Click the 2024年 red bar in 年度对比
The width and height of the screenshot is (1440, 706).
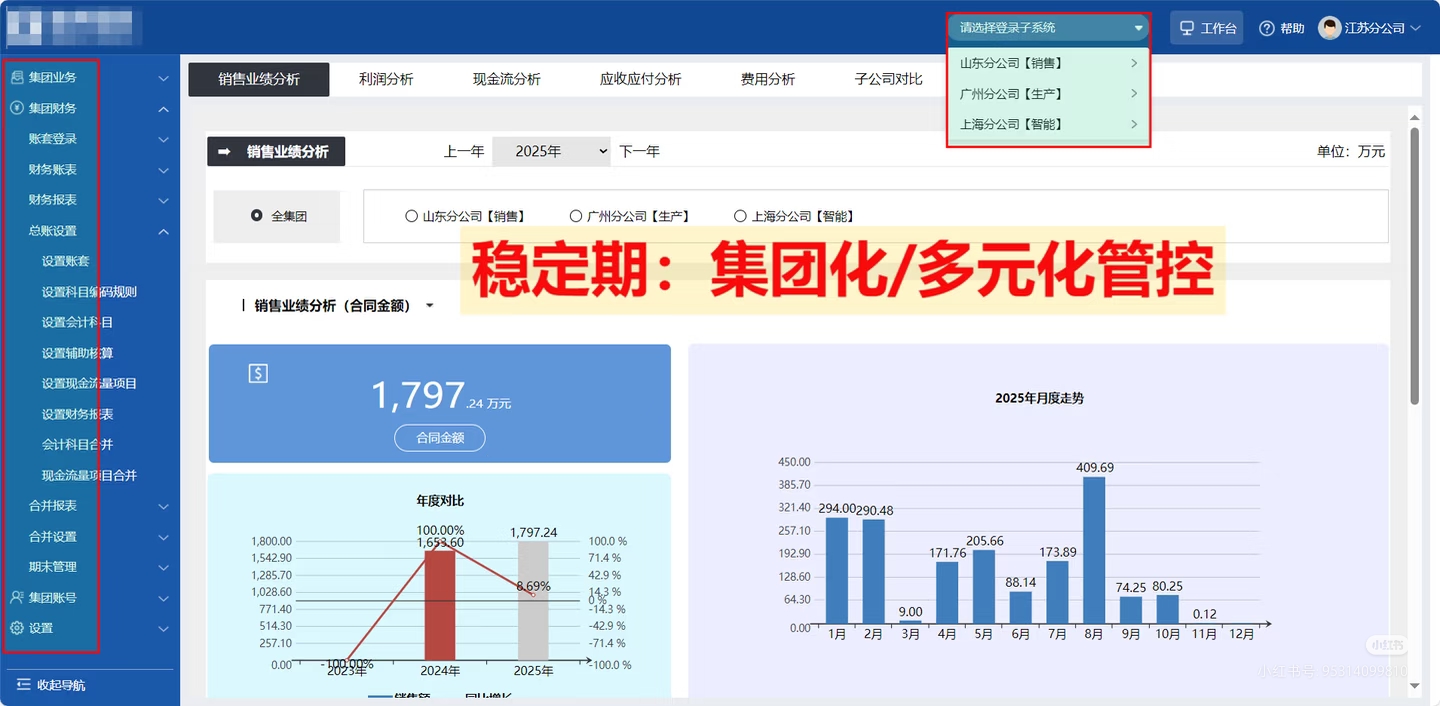coord(440,605)
